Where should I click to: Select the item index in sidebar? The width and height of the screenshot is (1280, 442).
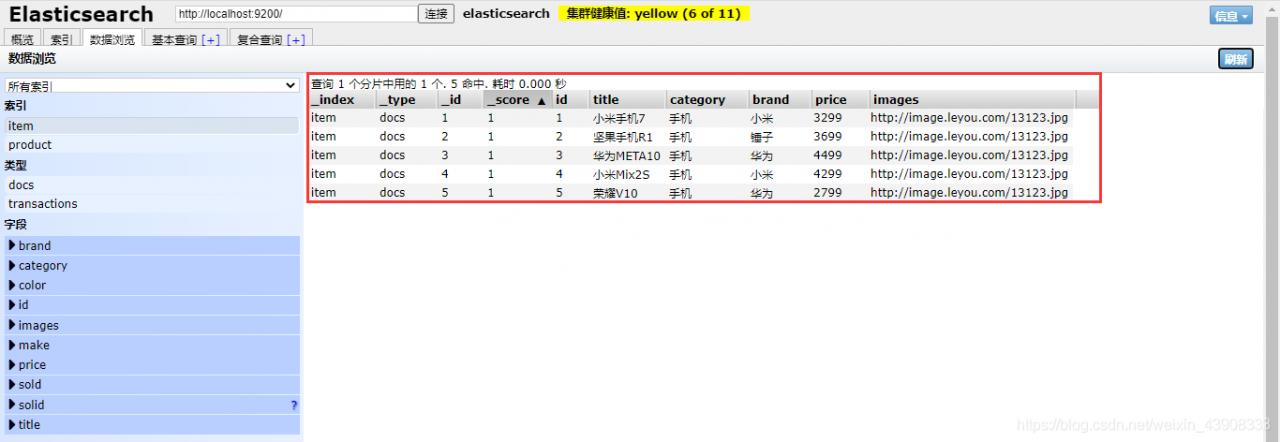(21, 126)
